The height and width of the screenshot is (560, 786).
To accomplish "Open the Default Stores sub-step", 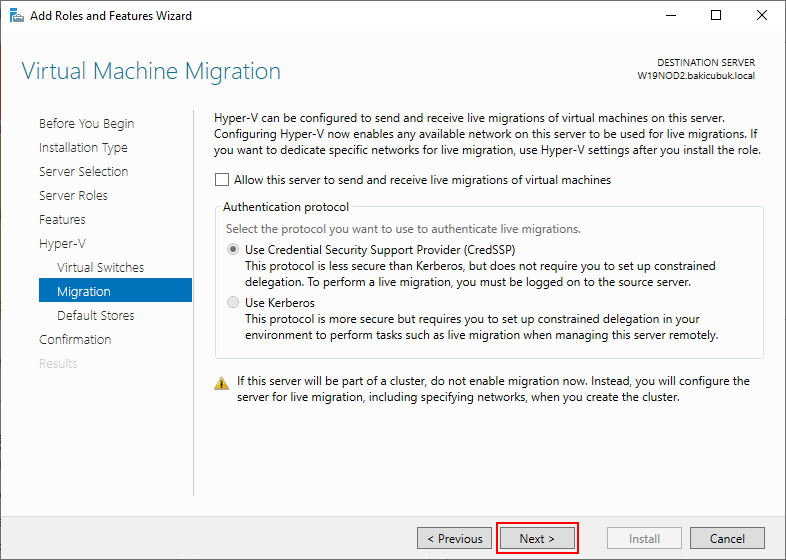I will [96, 315].
